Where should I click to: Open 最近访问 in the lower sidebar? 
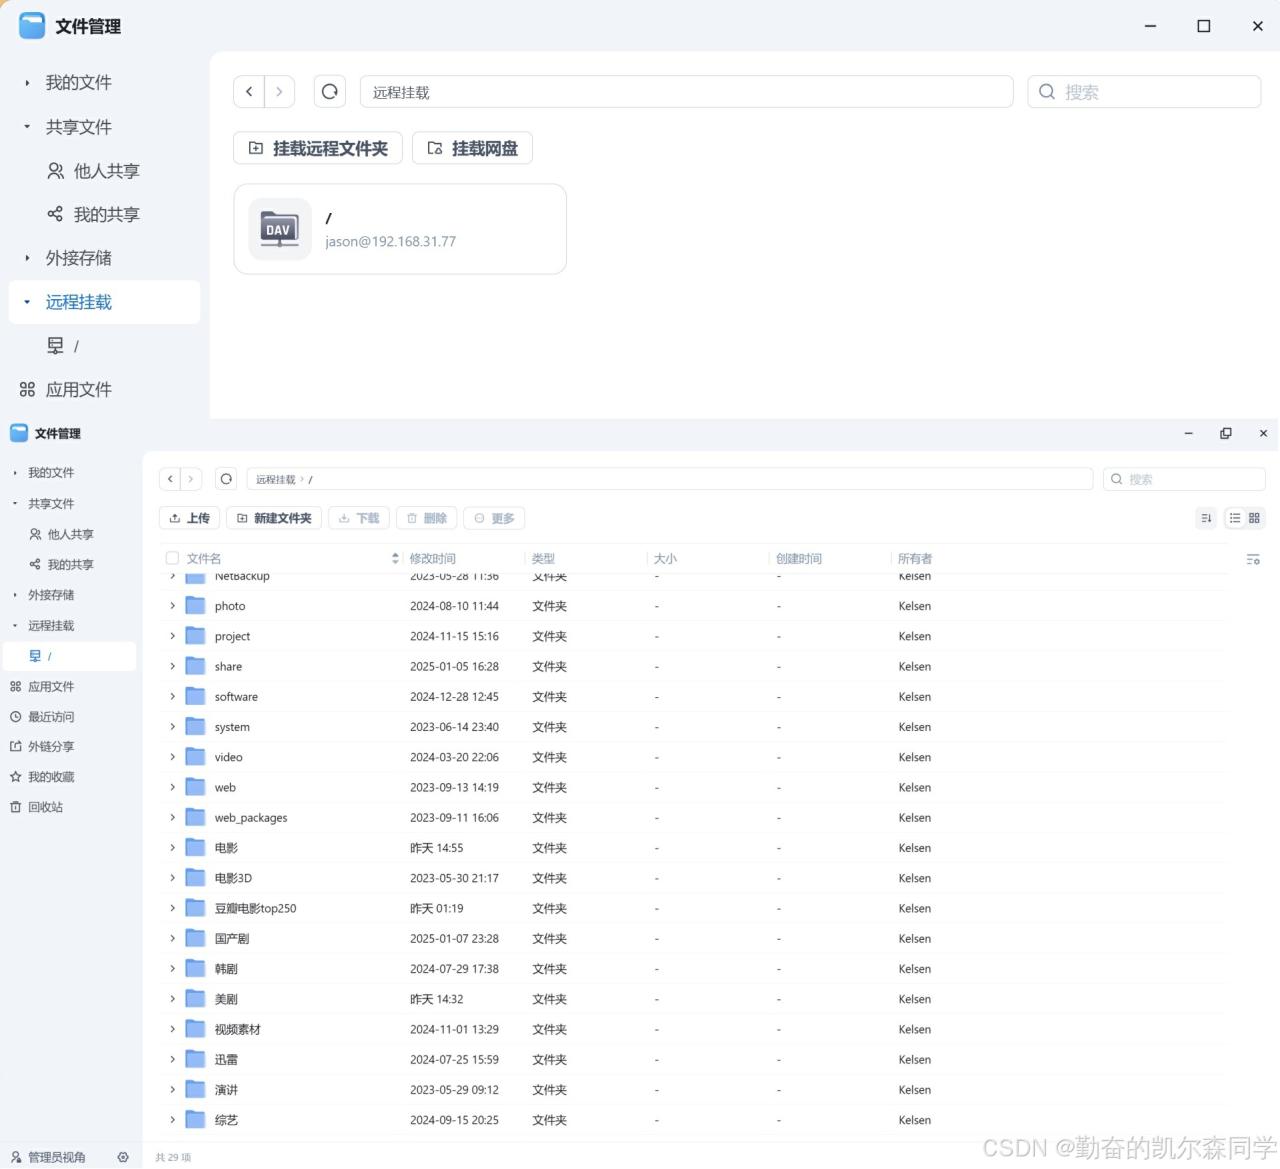click(x=50, y=717)
